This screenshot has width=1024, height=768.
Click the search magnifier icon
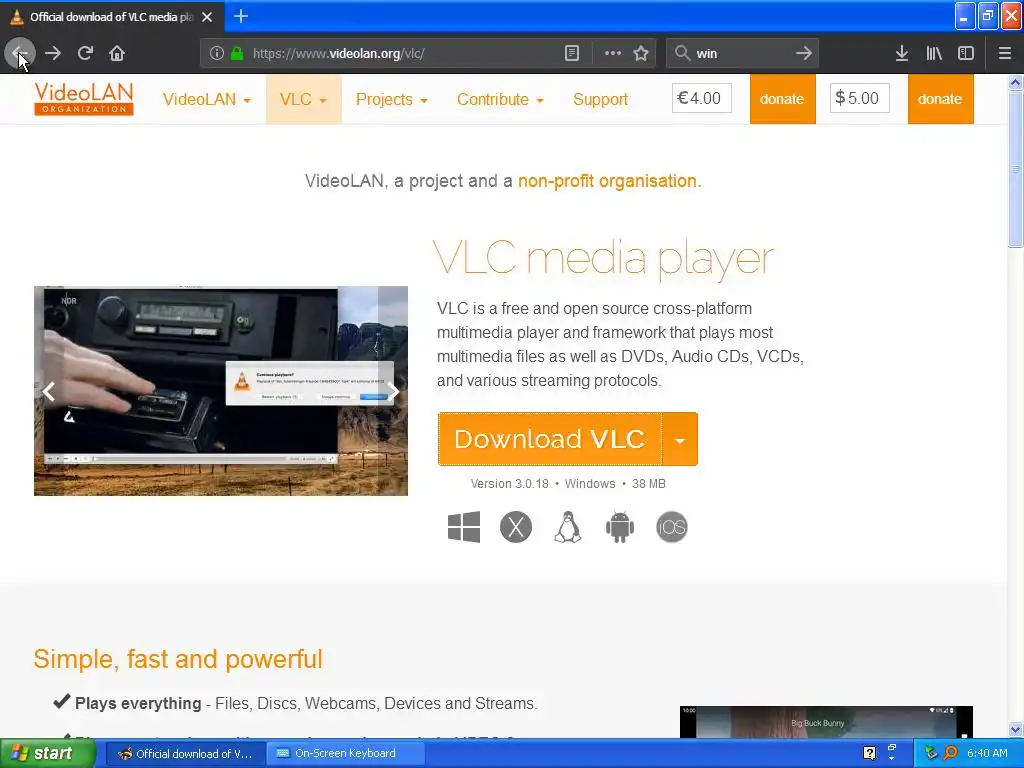coord(682,53)
